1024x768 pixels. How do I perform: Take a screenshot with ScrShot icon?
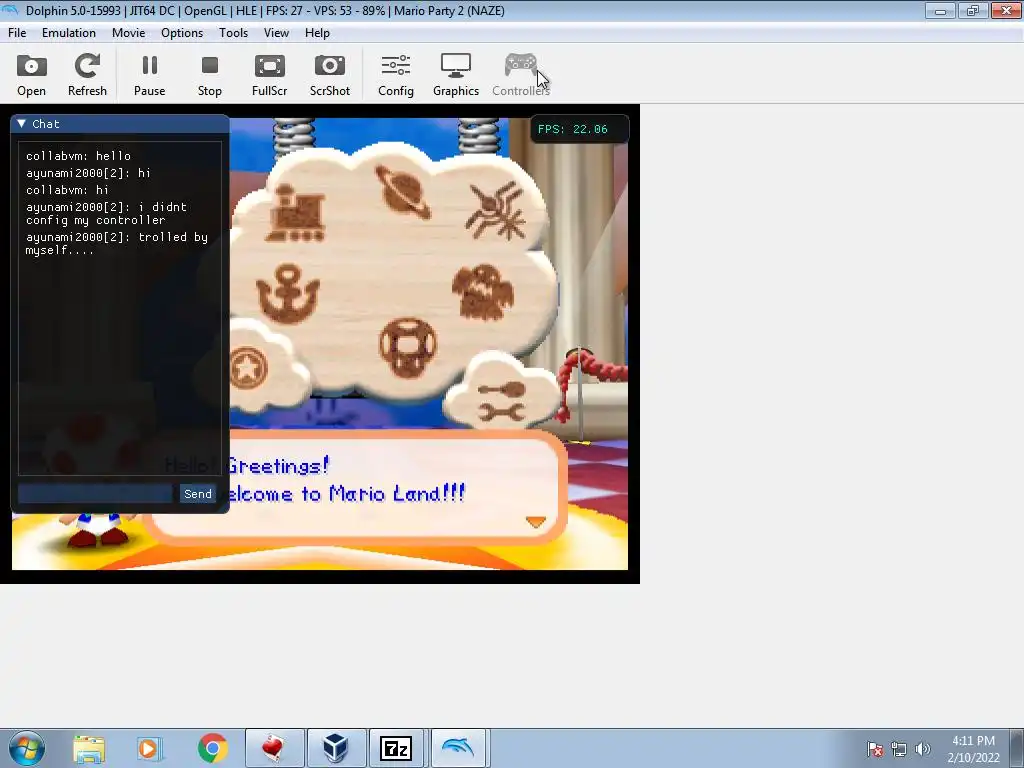(x=330, y=76)
